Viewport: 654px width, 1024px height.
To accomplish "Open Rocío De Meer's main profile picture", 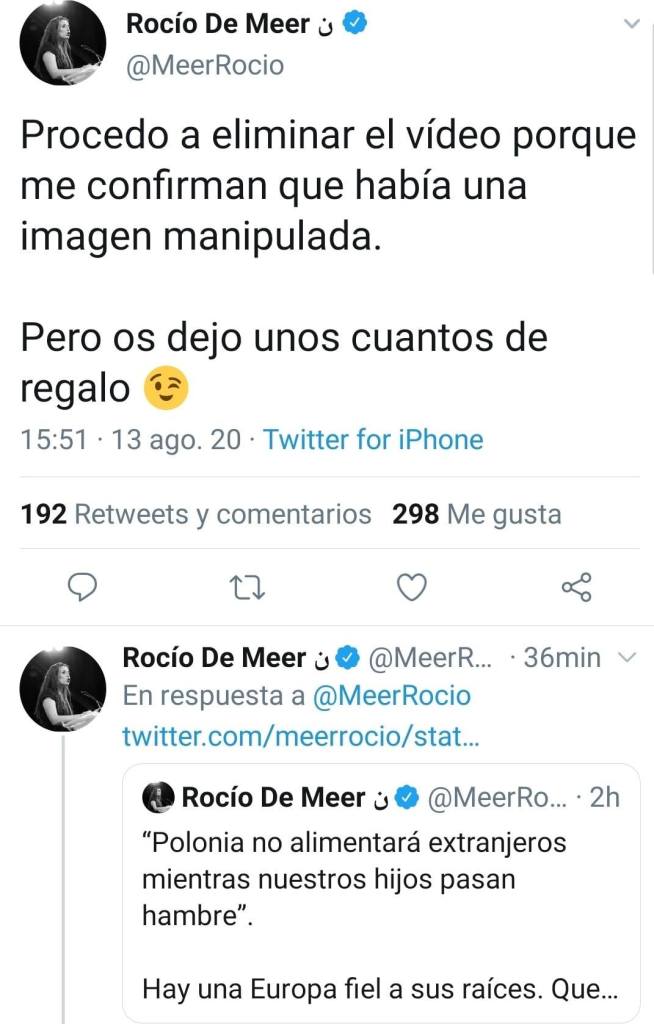I will point(63,43).
